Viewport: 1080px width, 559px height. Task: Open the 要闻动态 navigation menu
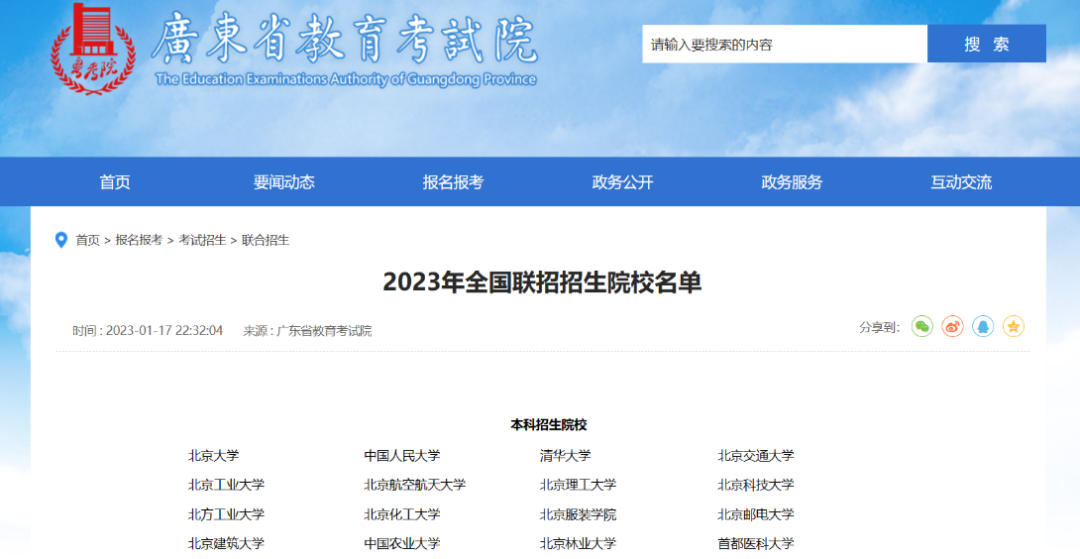(x=284, y=182)
